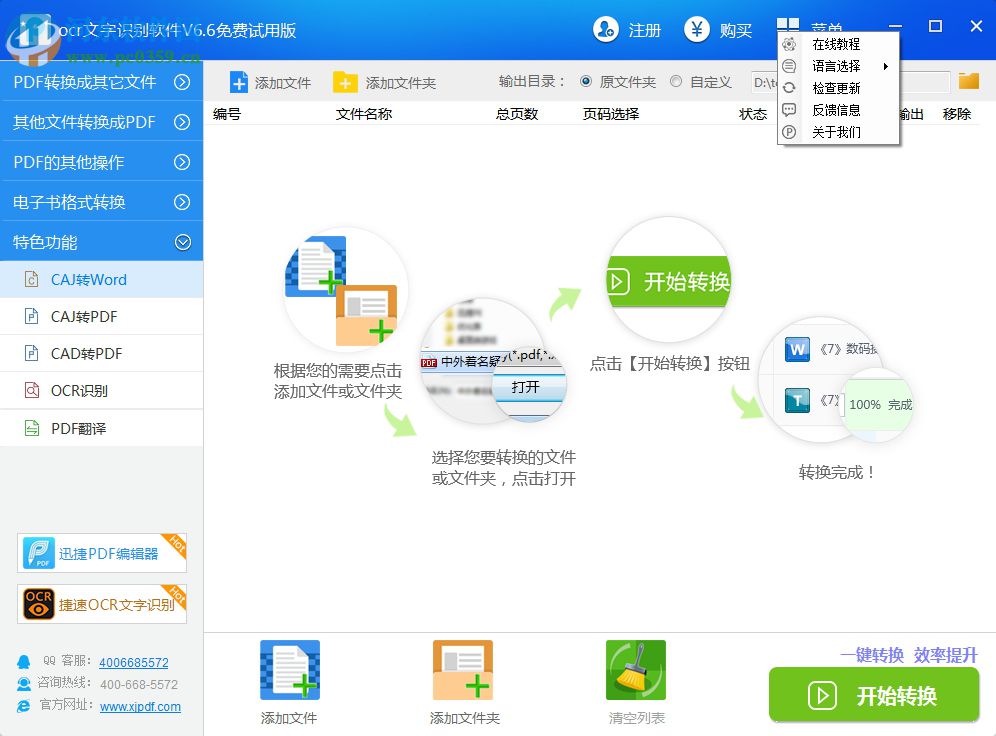
Task: Click the yellow add-folder icon in toolbar
Action: 345,83
